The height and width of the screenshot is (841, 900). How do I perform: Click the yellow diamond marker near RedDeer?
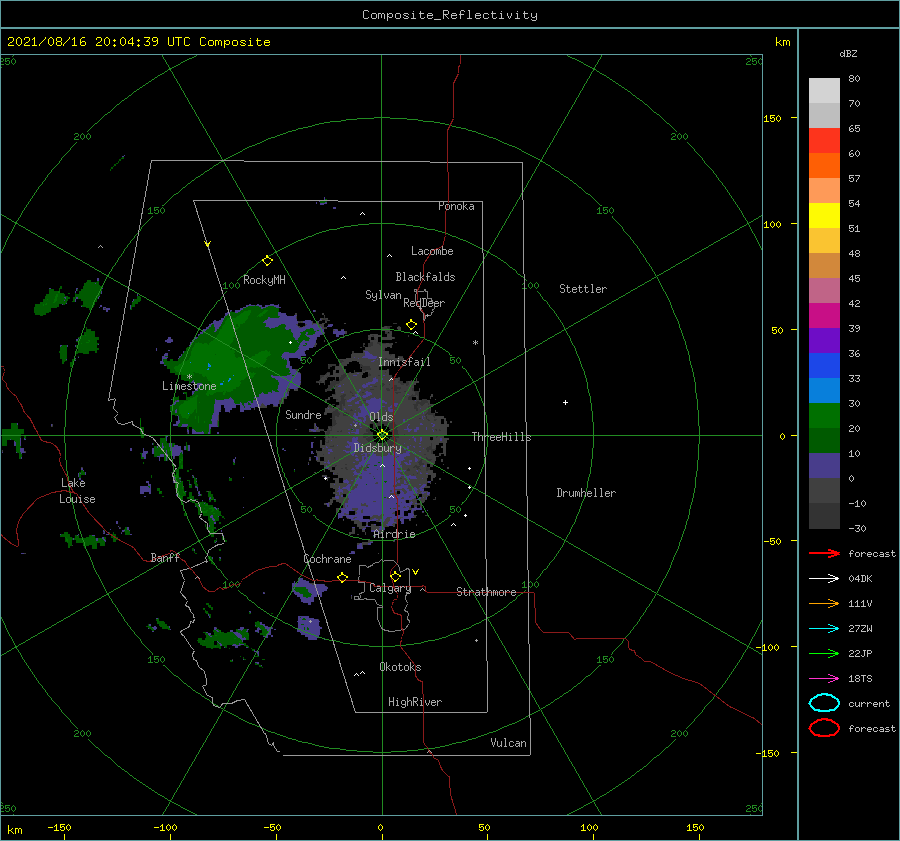click(x=412, y=325)
